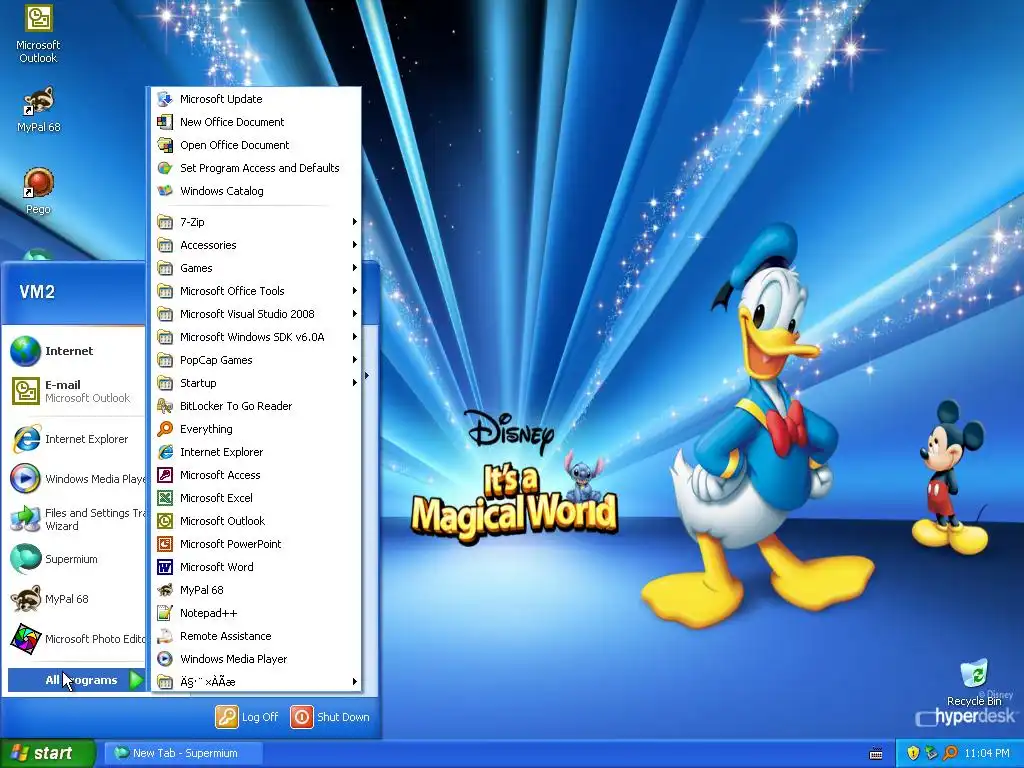
Task: Open Internet Explorer in the Start menu's left column
Action: coord(76,439)
